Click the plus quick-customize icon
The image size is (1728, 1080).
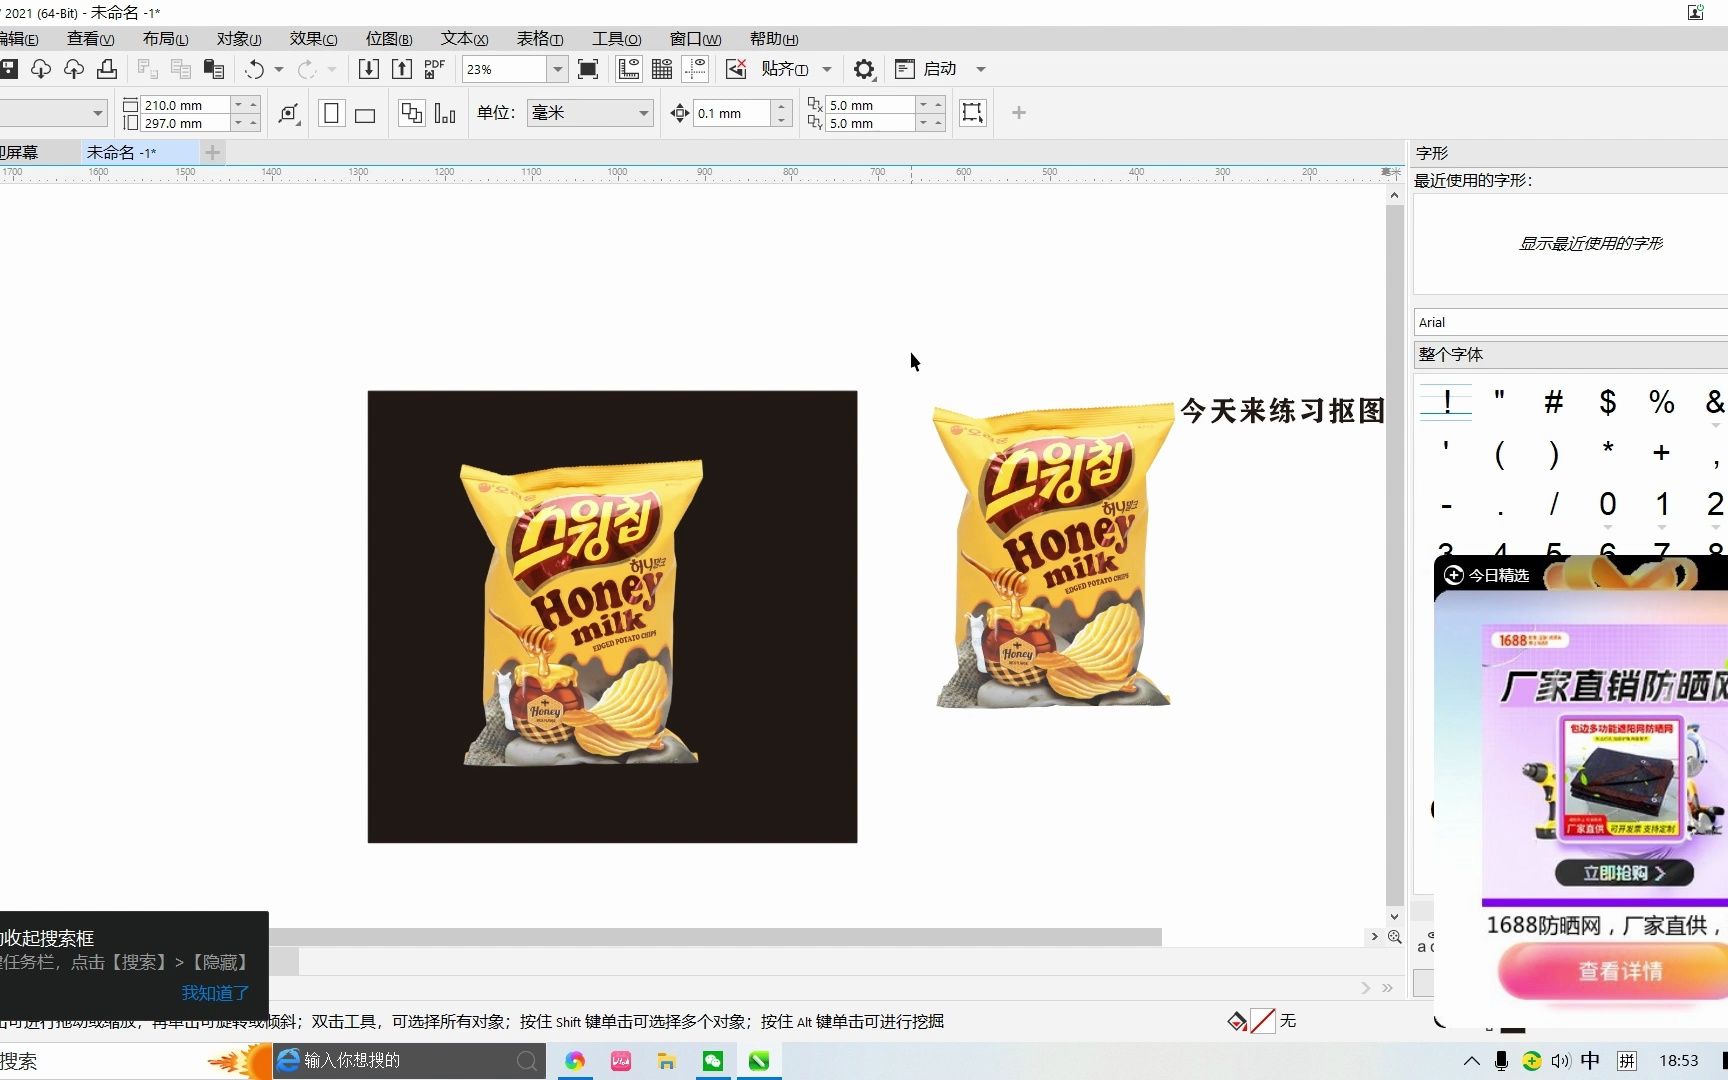click(x=1019, y=113)
